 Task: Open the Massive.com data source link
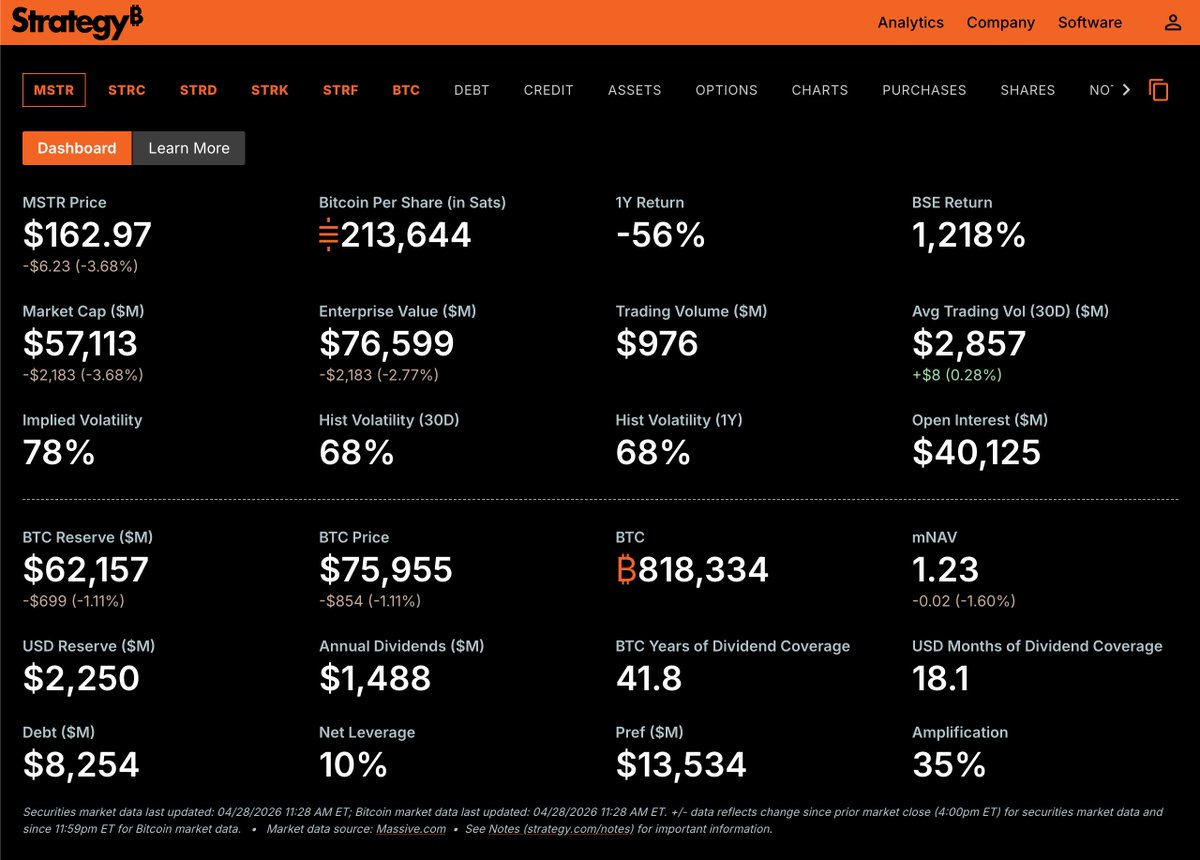(x=411, y=829)
